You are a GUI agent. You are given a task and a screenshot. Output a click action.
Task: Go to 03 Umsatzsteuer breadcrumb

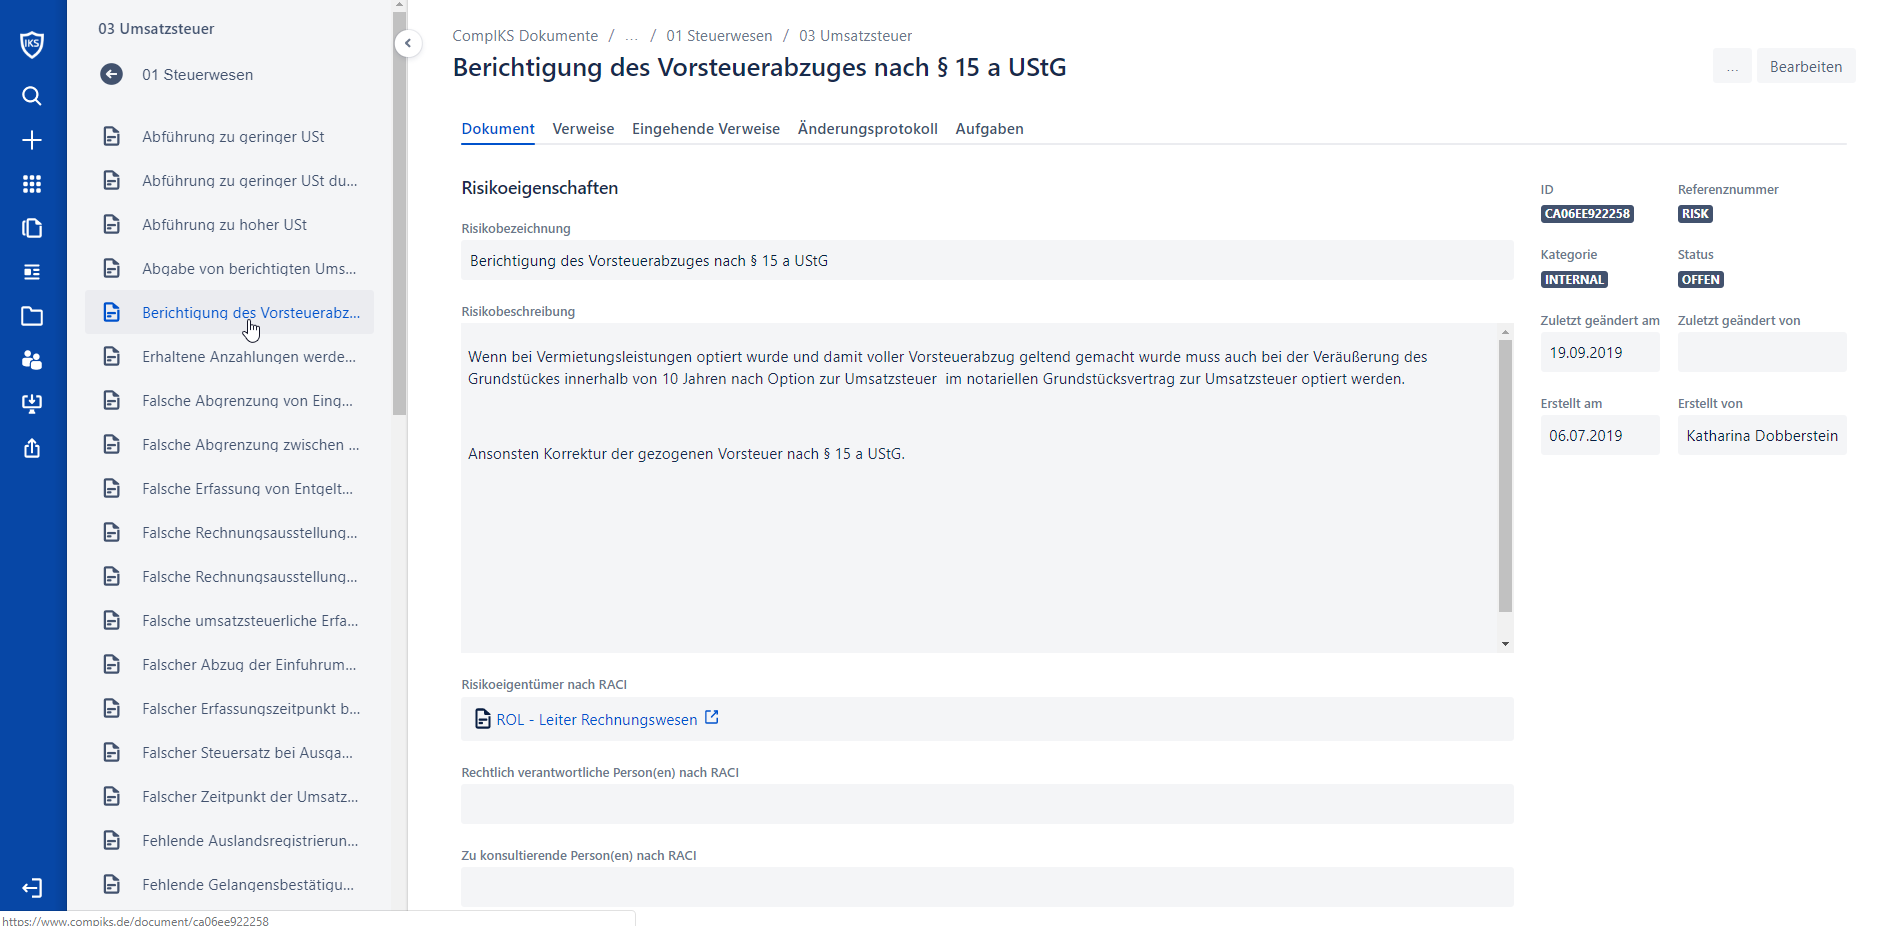(855, 36)
